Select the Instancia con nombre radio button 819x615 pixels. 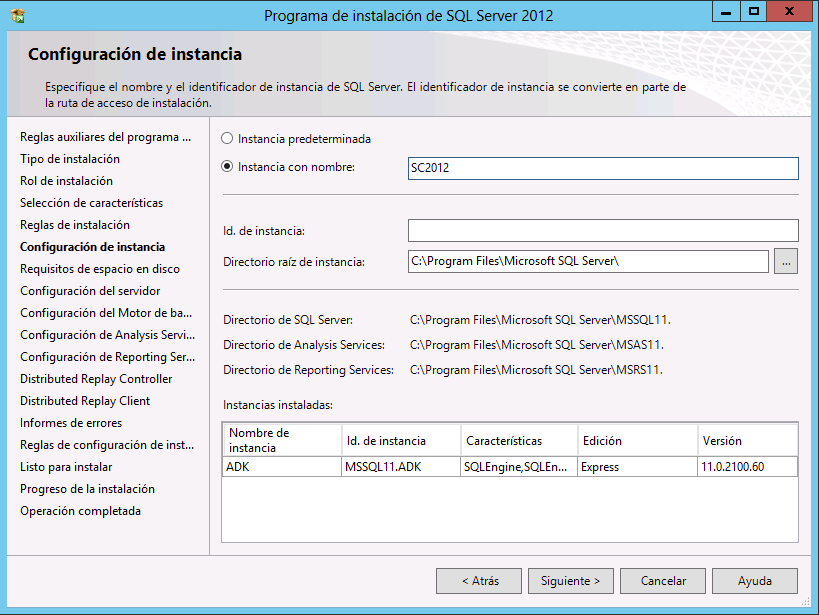(227, 167)
